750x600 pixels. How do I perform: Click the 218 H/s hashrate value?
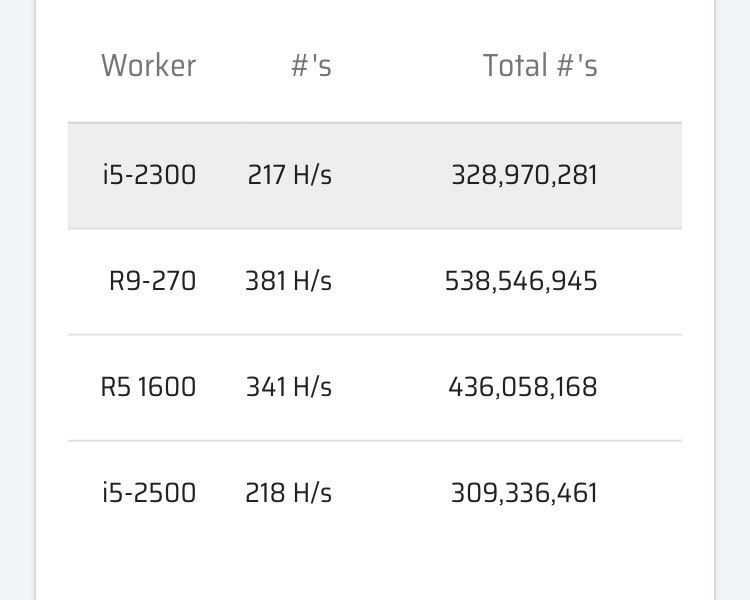(x=288, y=492)
